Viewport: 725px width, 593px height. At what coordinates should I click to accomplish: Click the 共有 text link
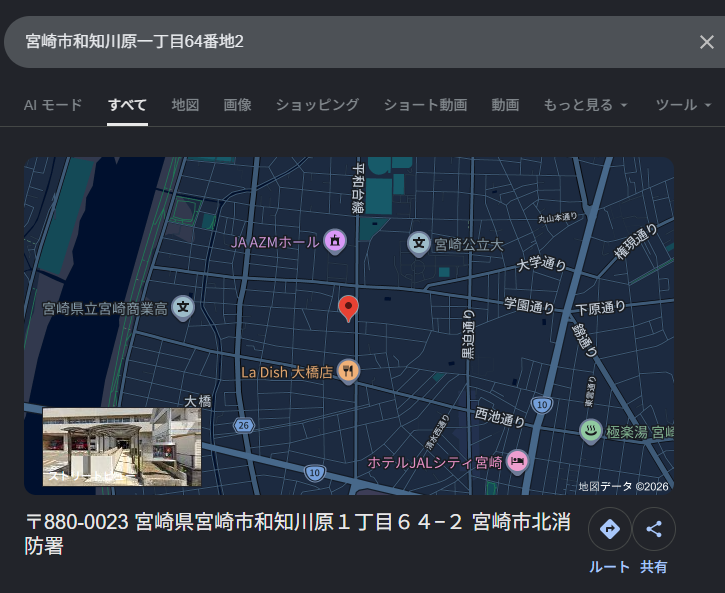654,567
